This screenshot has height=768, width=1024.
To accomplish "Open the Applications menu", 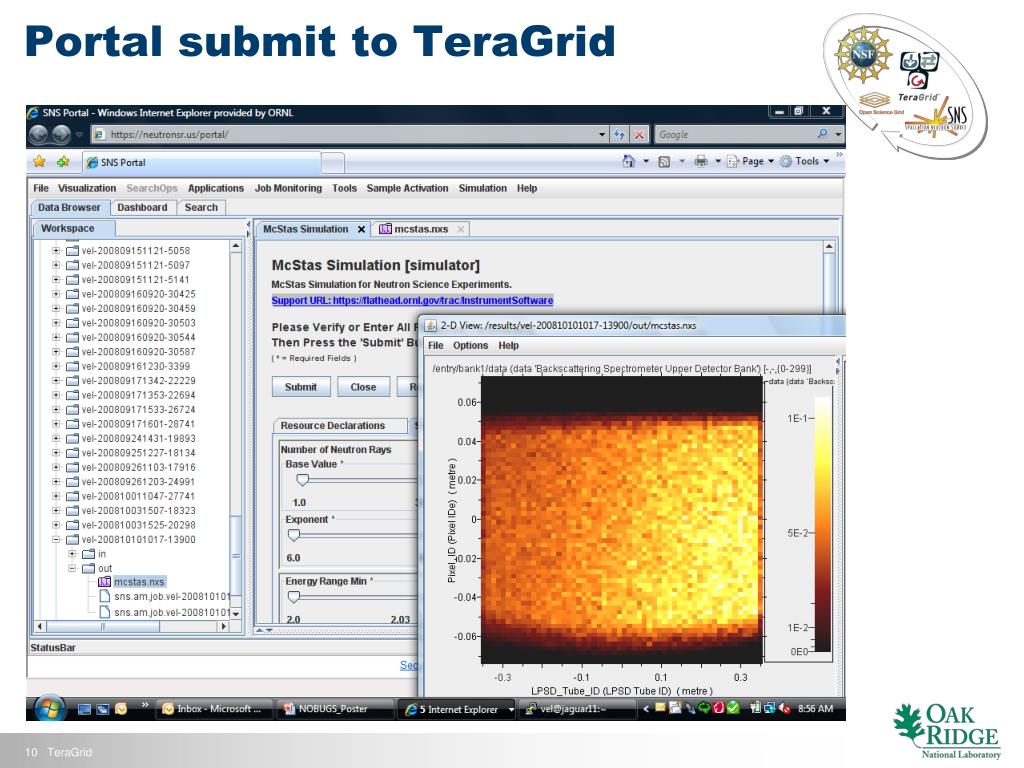I will (x=216, y=188).
